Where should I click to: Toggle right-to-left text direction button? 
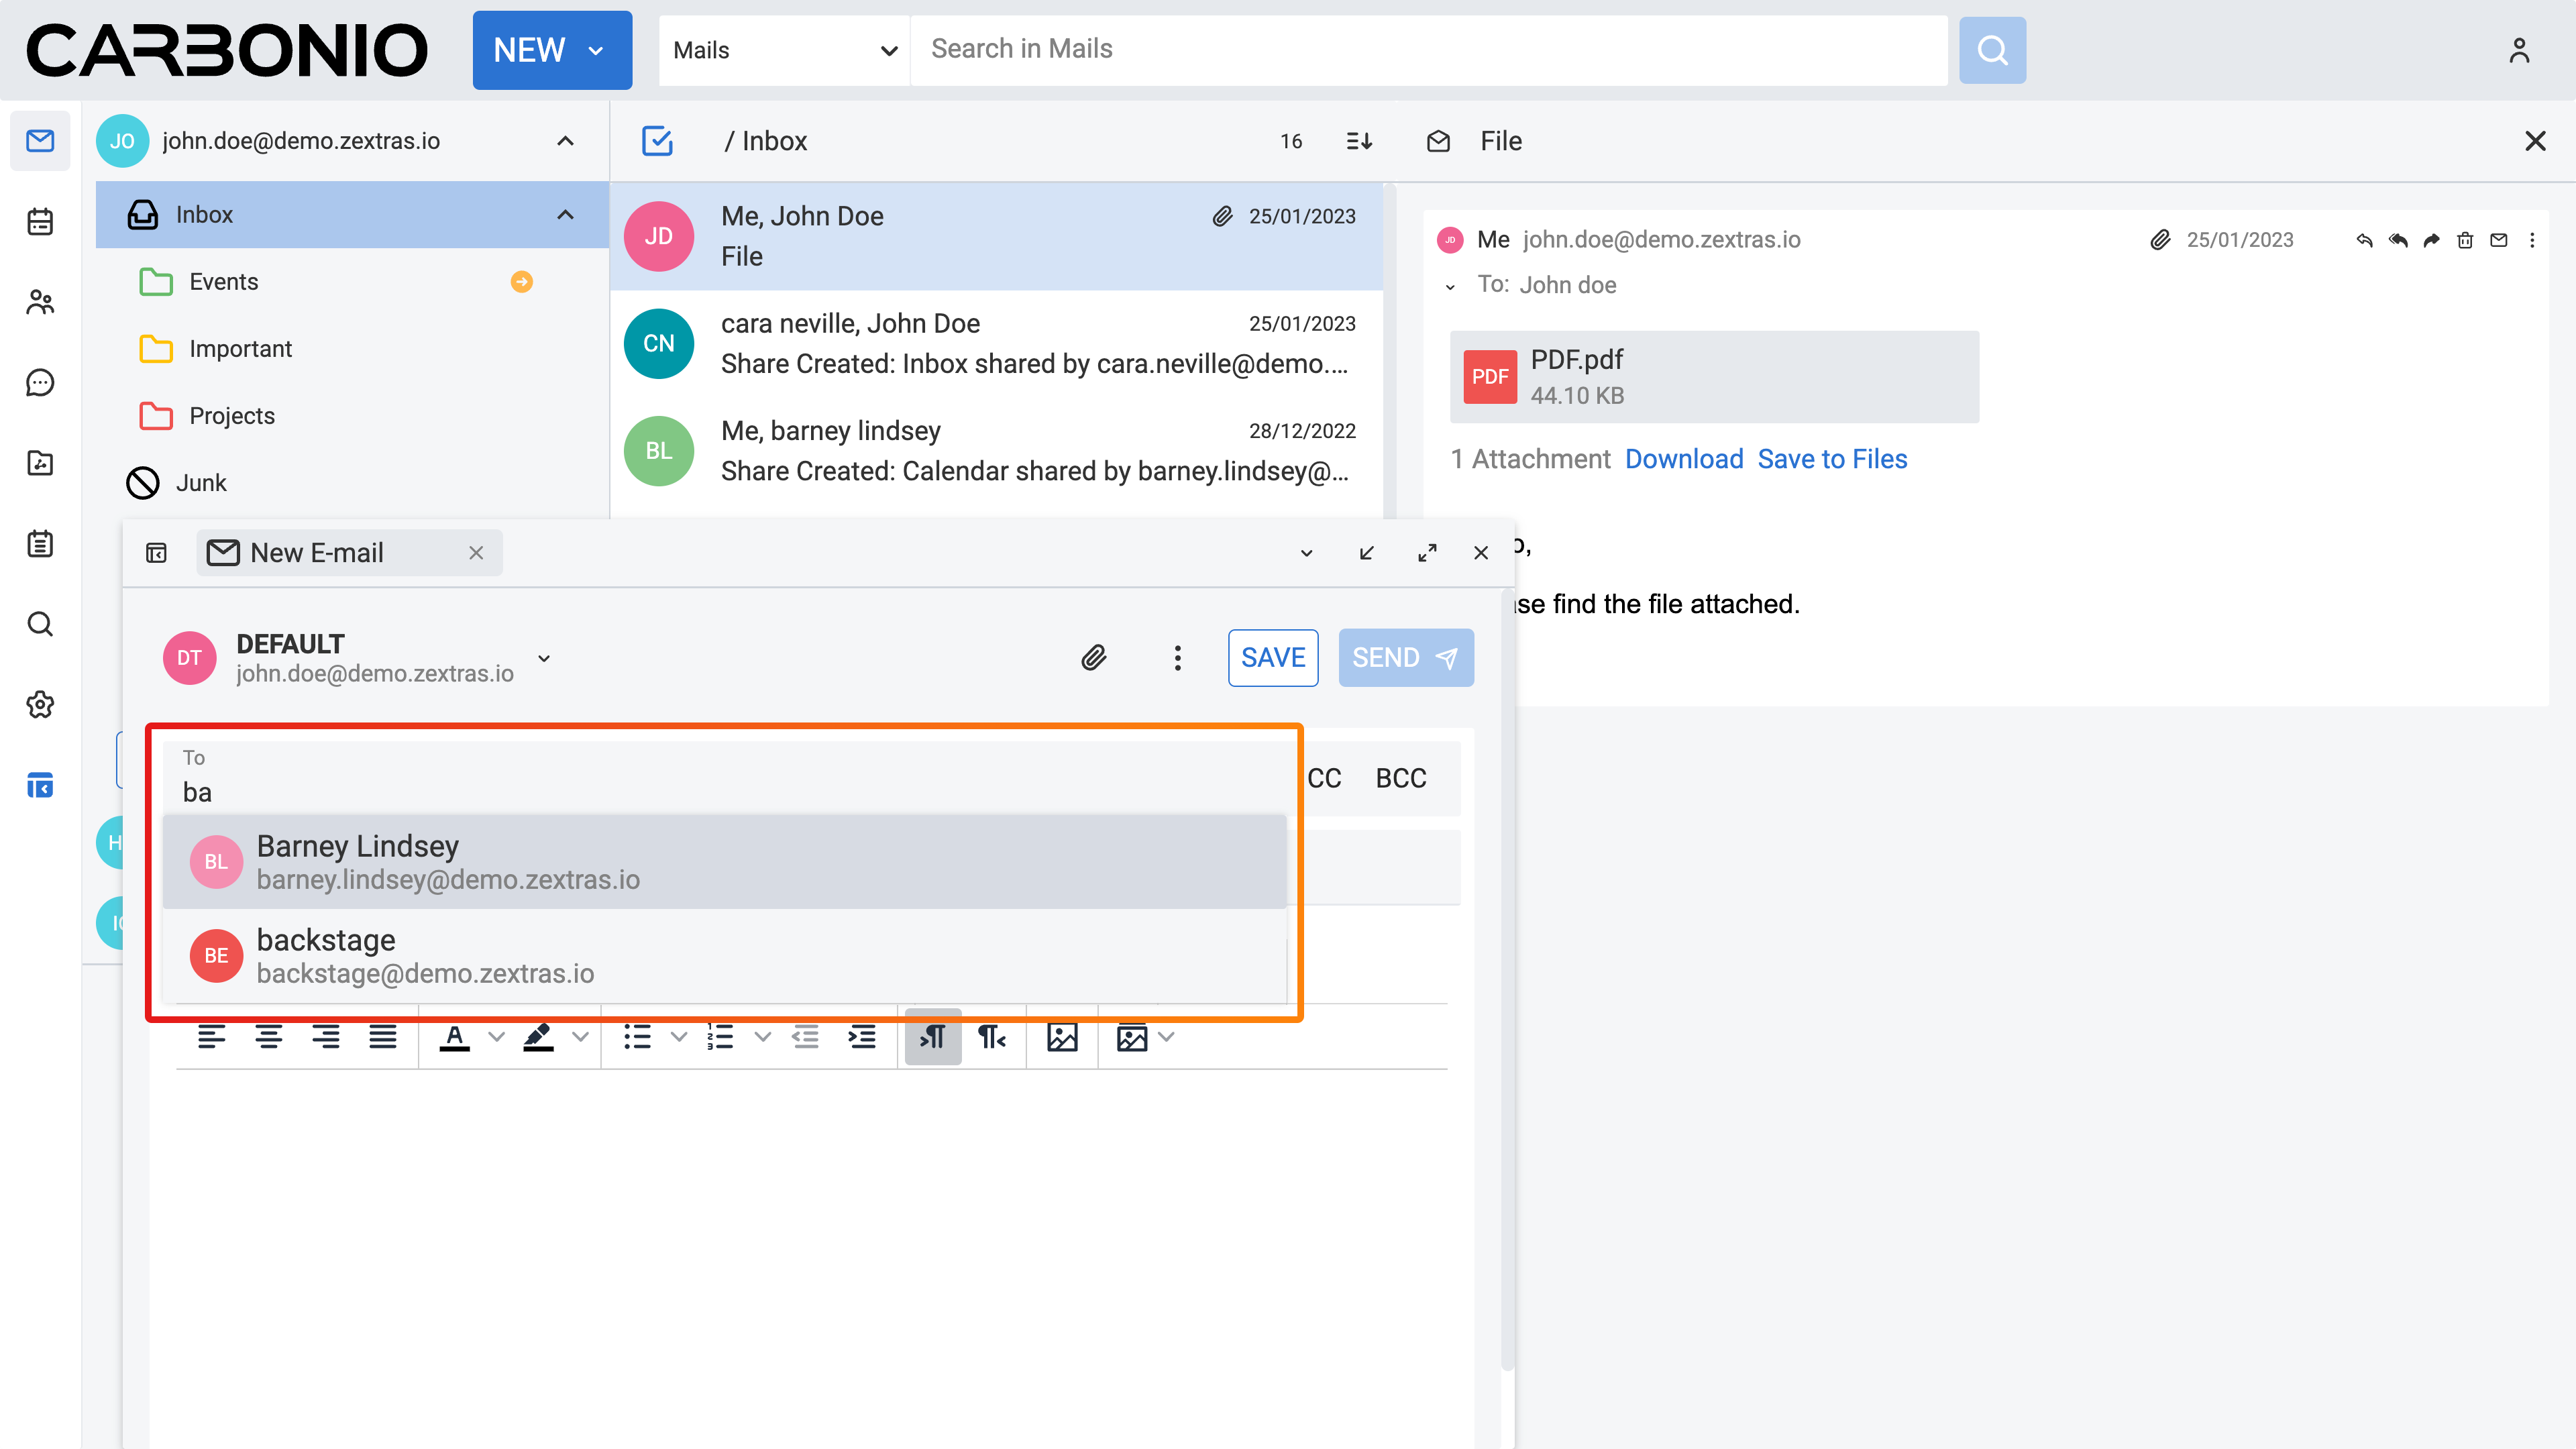(x=991, y=1037)
